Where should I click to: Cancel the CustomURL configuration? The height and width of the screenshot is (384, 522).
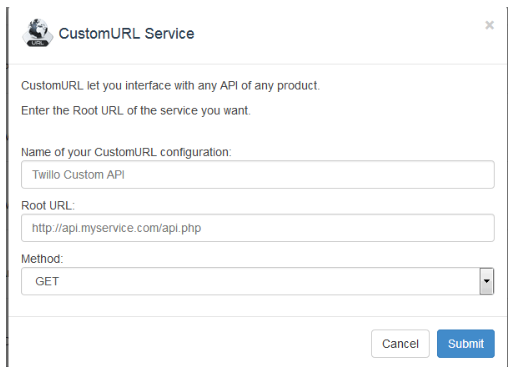click(x=400, y=344)
